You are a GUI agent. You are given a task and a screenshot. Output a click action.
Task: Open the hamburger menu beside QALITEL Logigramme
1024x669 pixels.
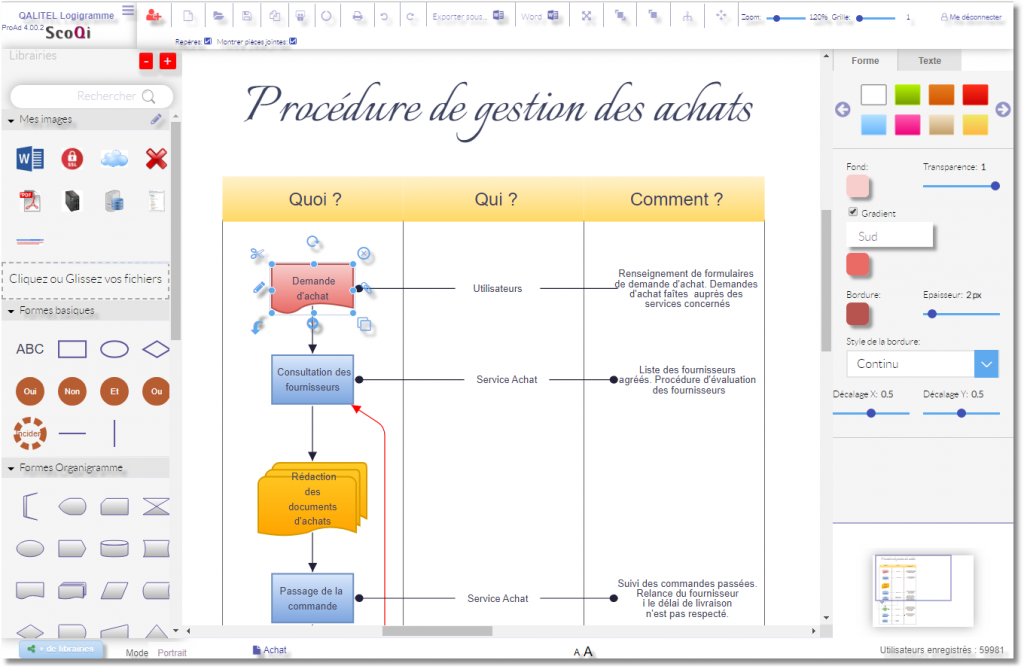point(128,10)
